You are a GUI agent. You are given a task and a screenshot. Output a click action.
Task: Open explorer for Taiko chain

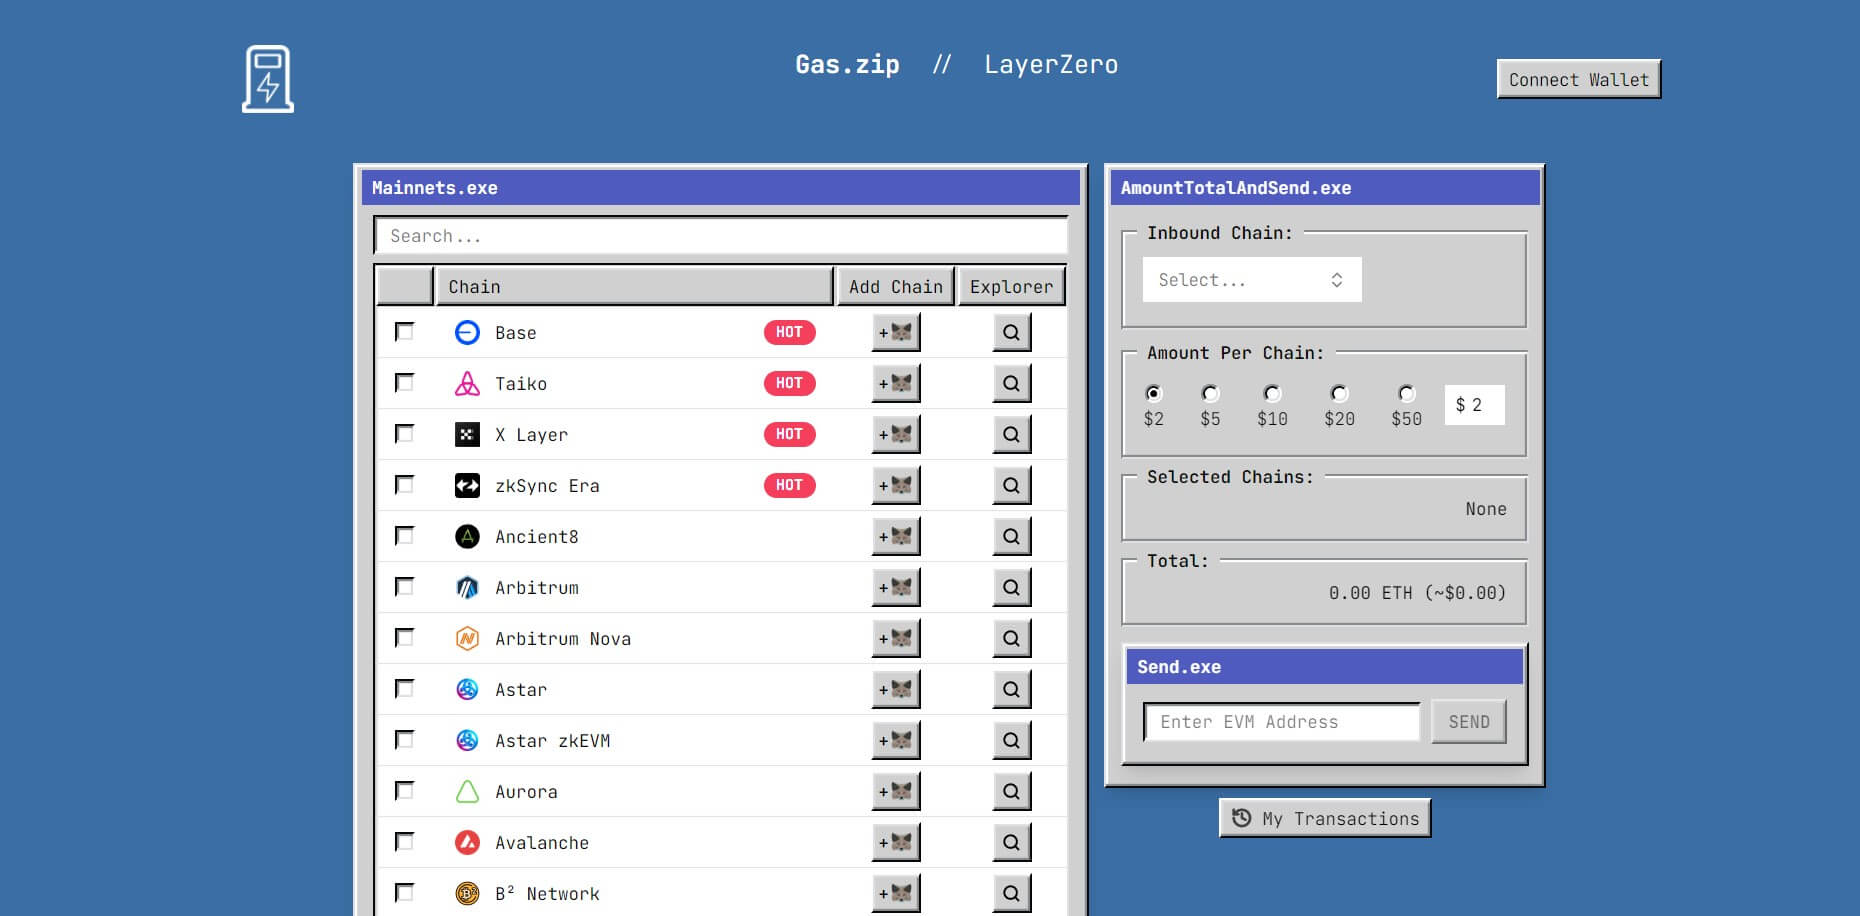(1011, 383)
